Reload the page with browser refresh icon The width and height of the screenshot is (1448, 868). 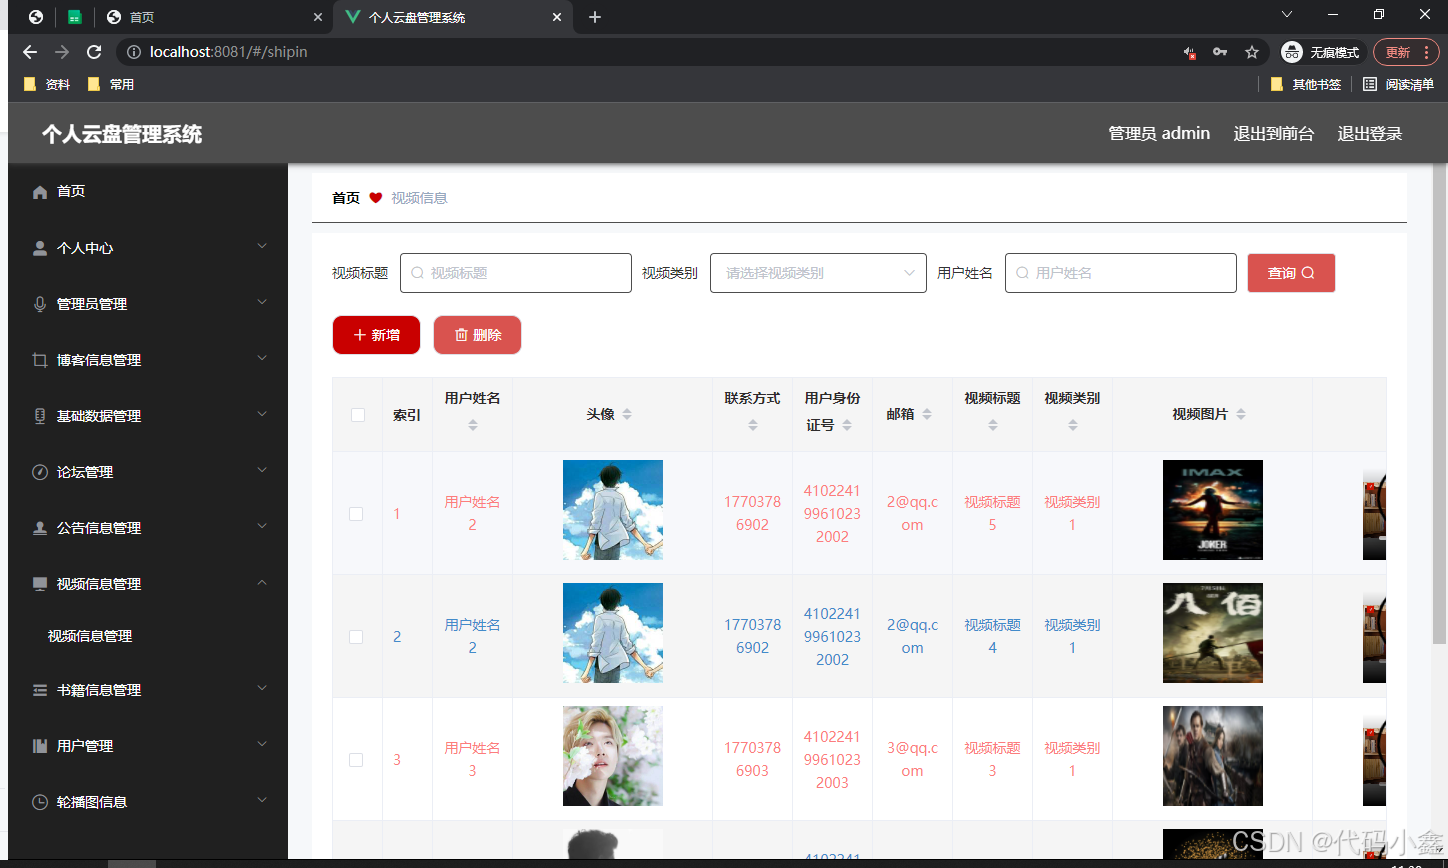[x=94, y=52]
